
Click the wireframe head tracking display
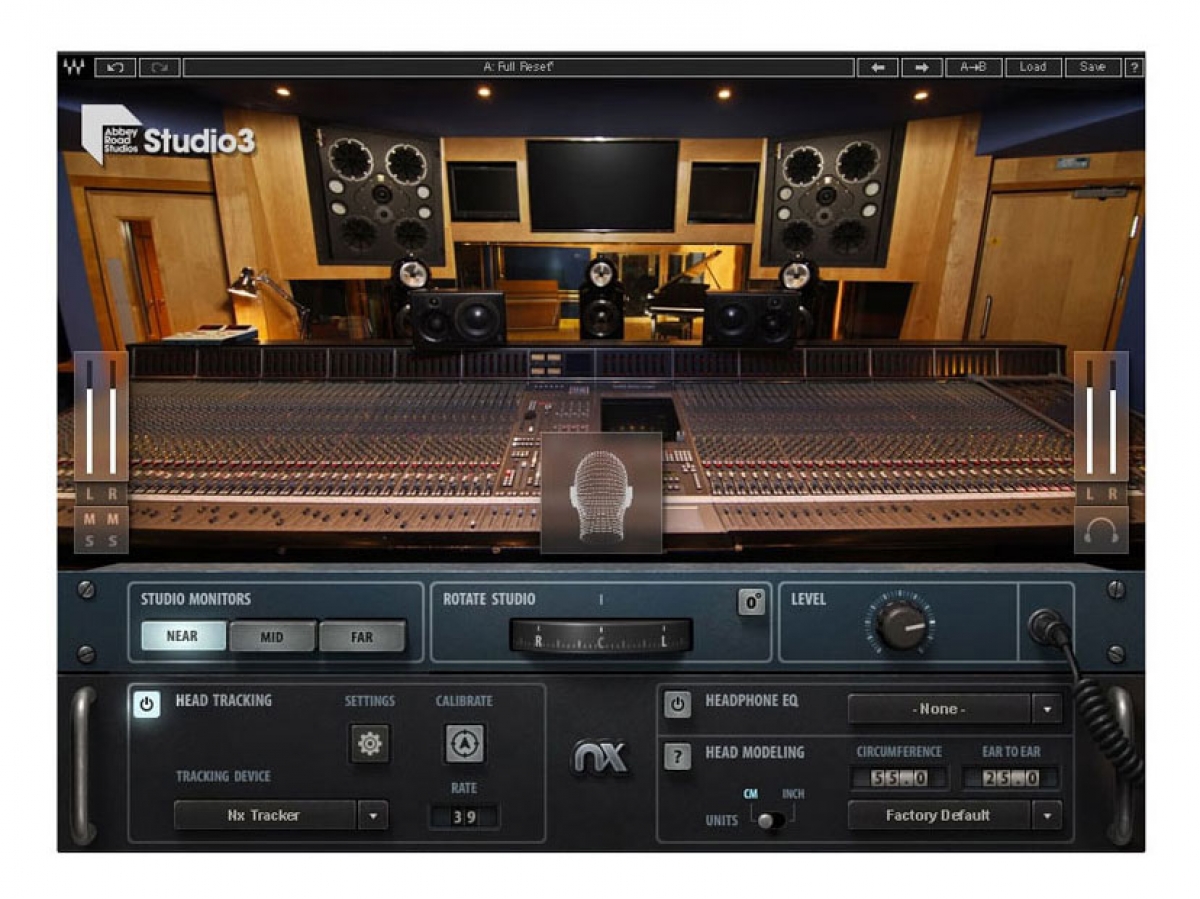(x=601, y=493)
